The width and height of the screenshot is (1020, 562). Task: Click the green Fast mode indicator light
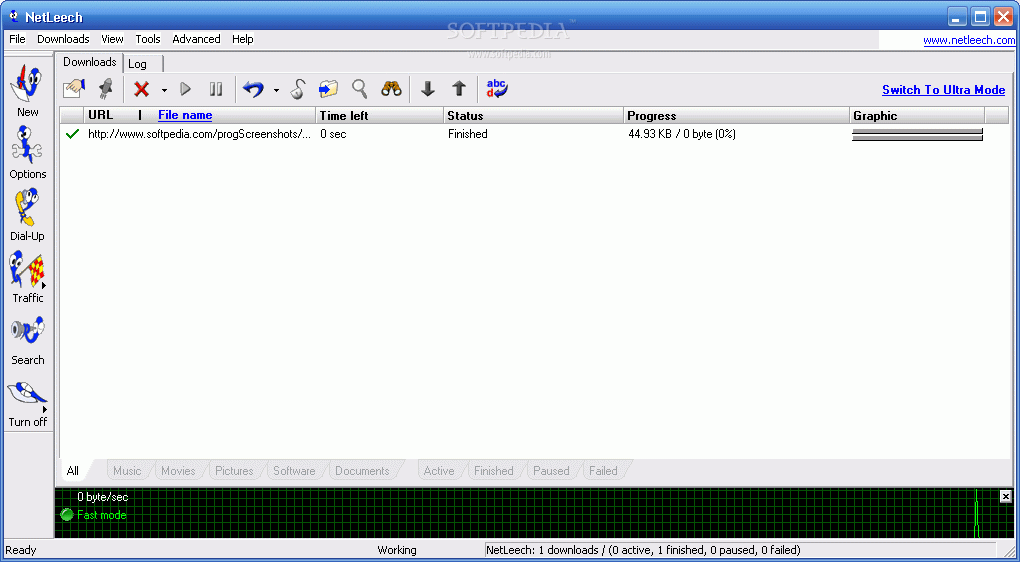click(x=66, y=515)
